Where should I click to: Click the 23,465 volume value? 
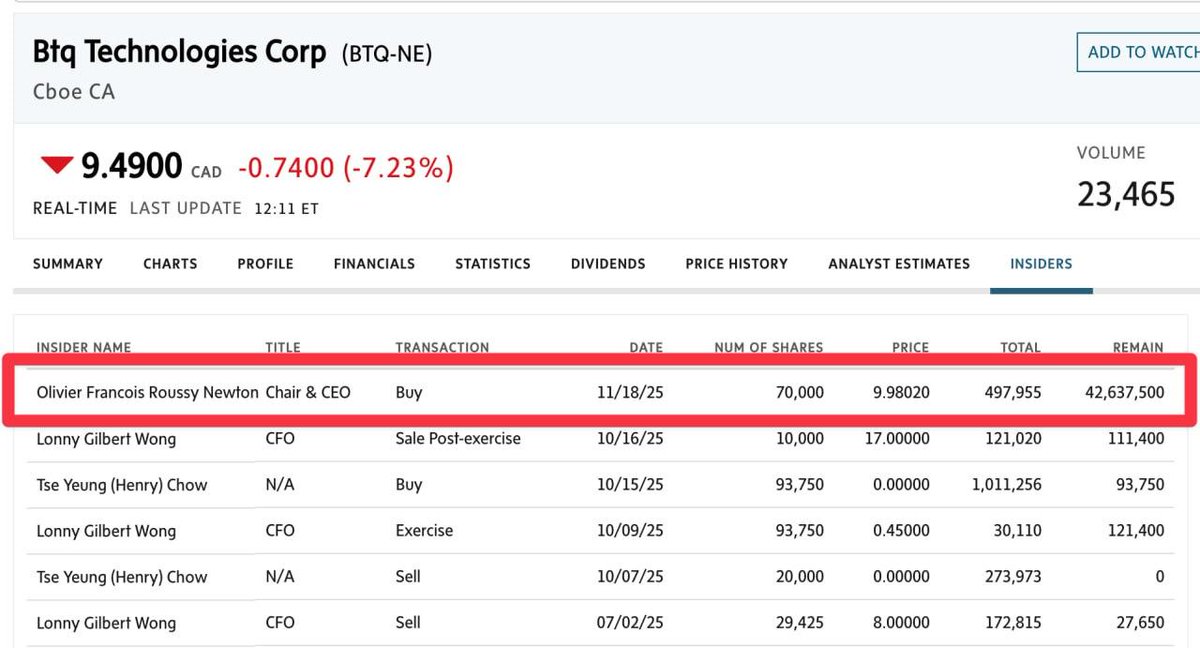tap(1126, 193)
